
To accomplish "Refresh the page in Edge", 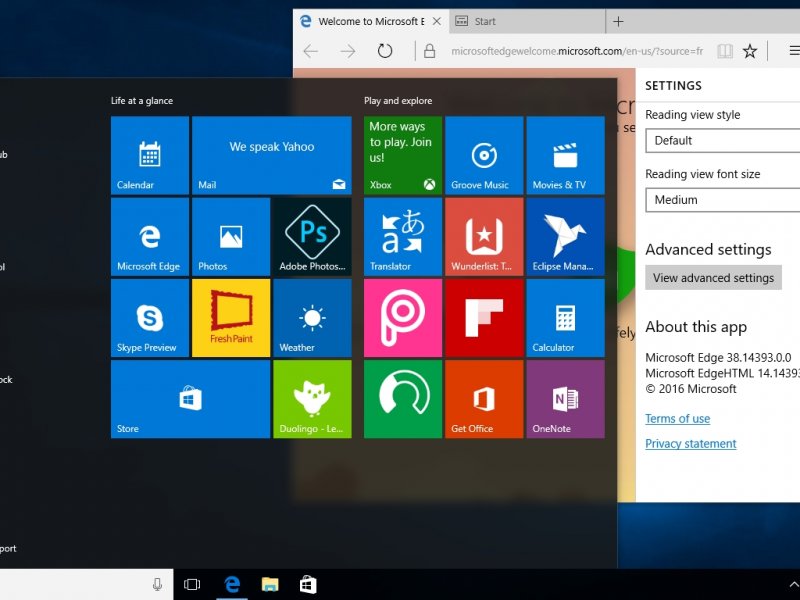I will [385, 51].
